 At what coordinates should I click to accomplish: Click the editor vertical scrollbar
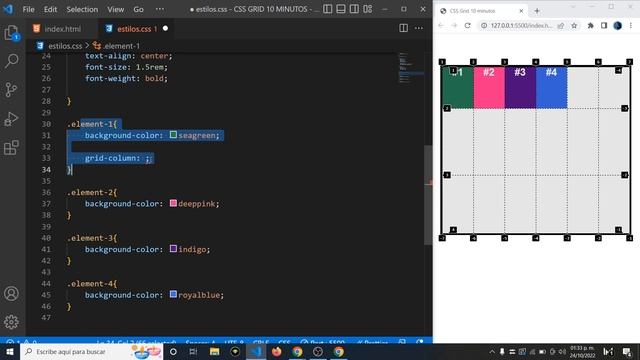[x=428, y=195]
